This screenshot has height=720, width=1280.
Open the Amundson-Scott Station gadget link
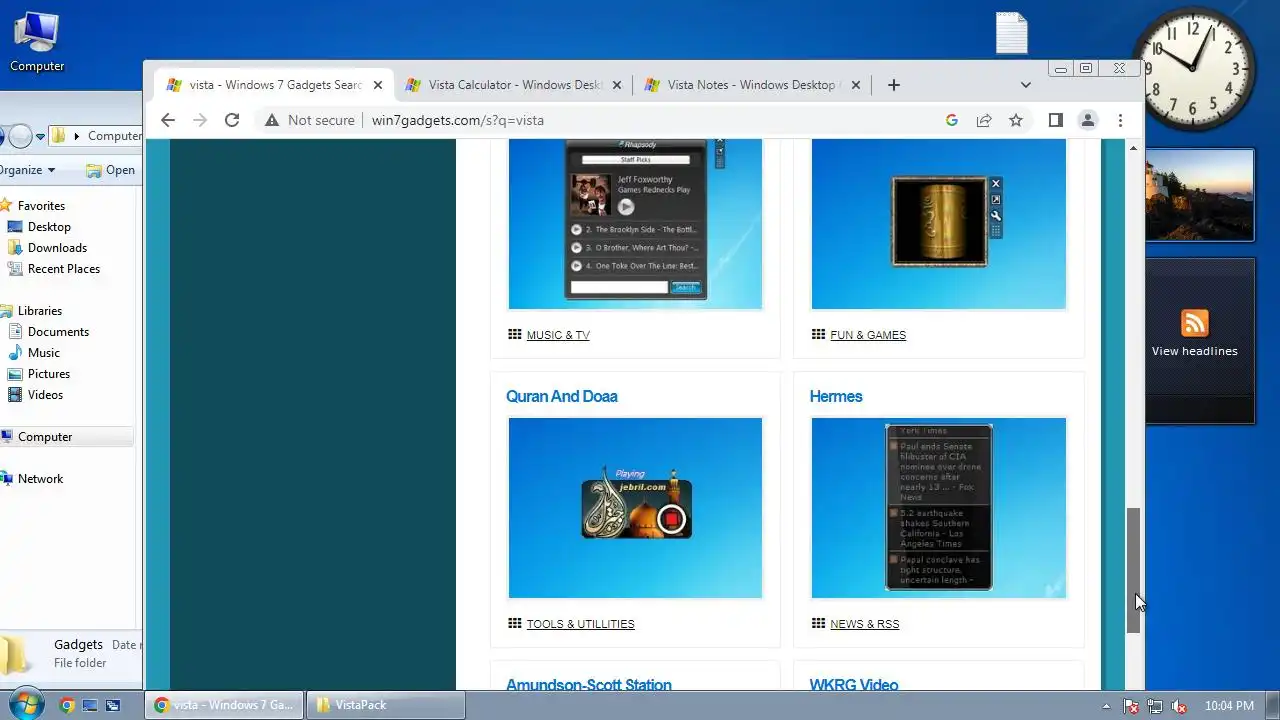pos(589,684)
